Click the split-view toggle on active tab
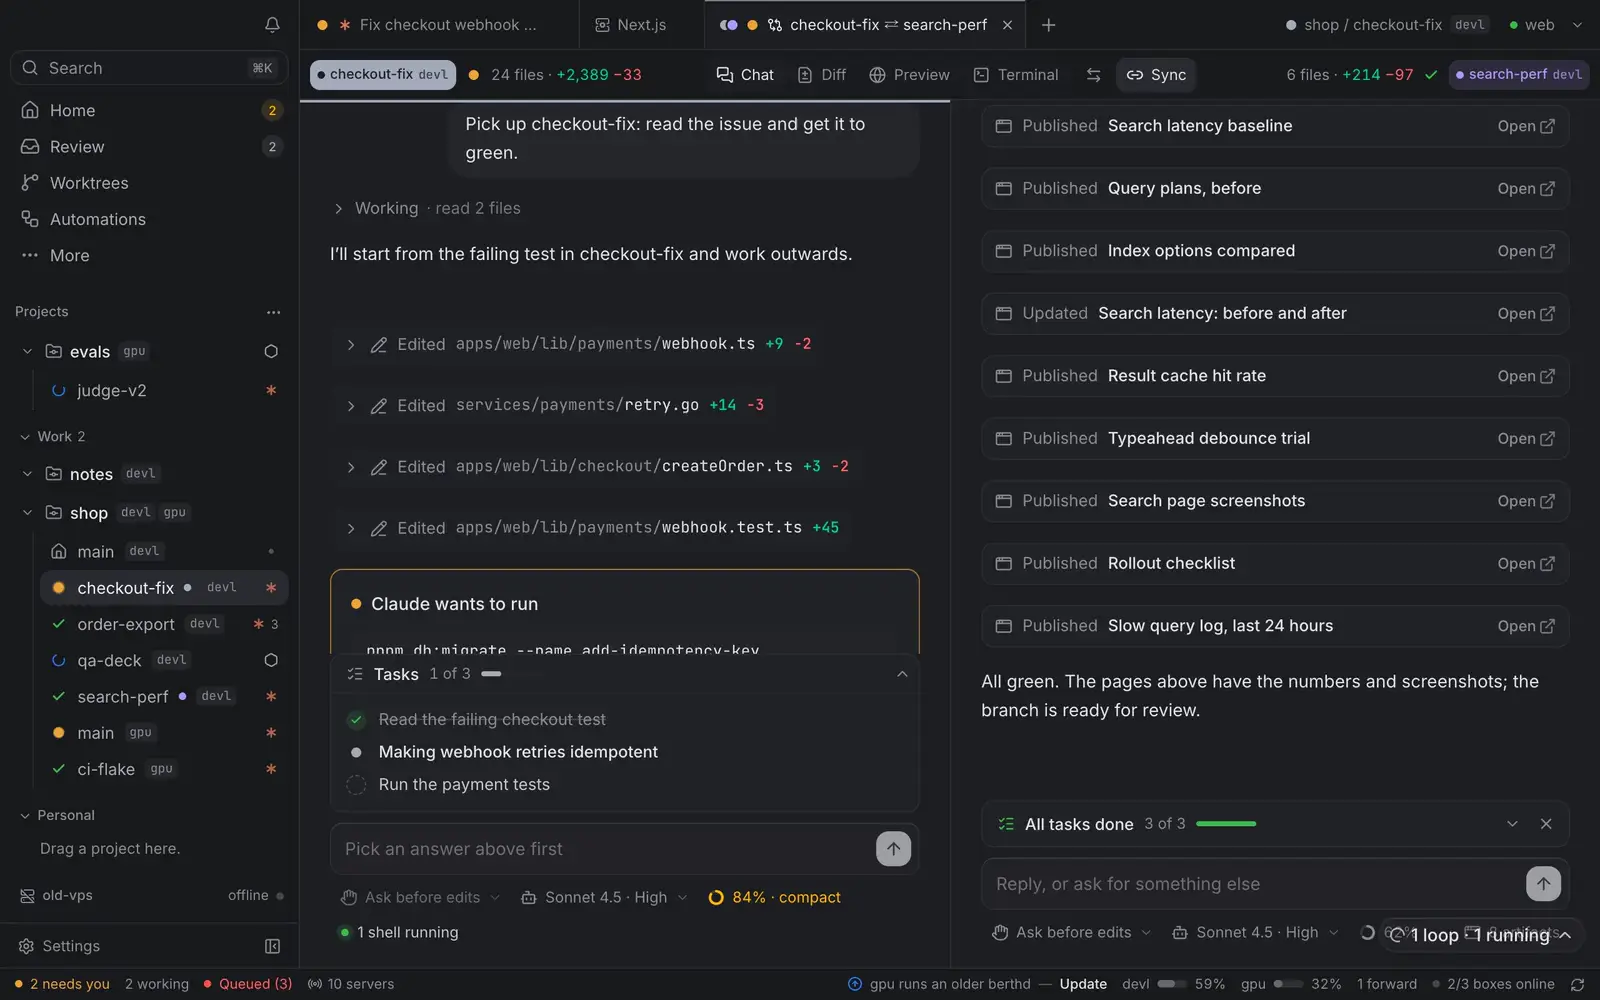 click(x=729, y=25)
